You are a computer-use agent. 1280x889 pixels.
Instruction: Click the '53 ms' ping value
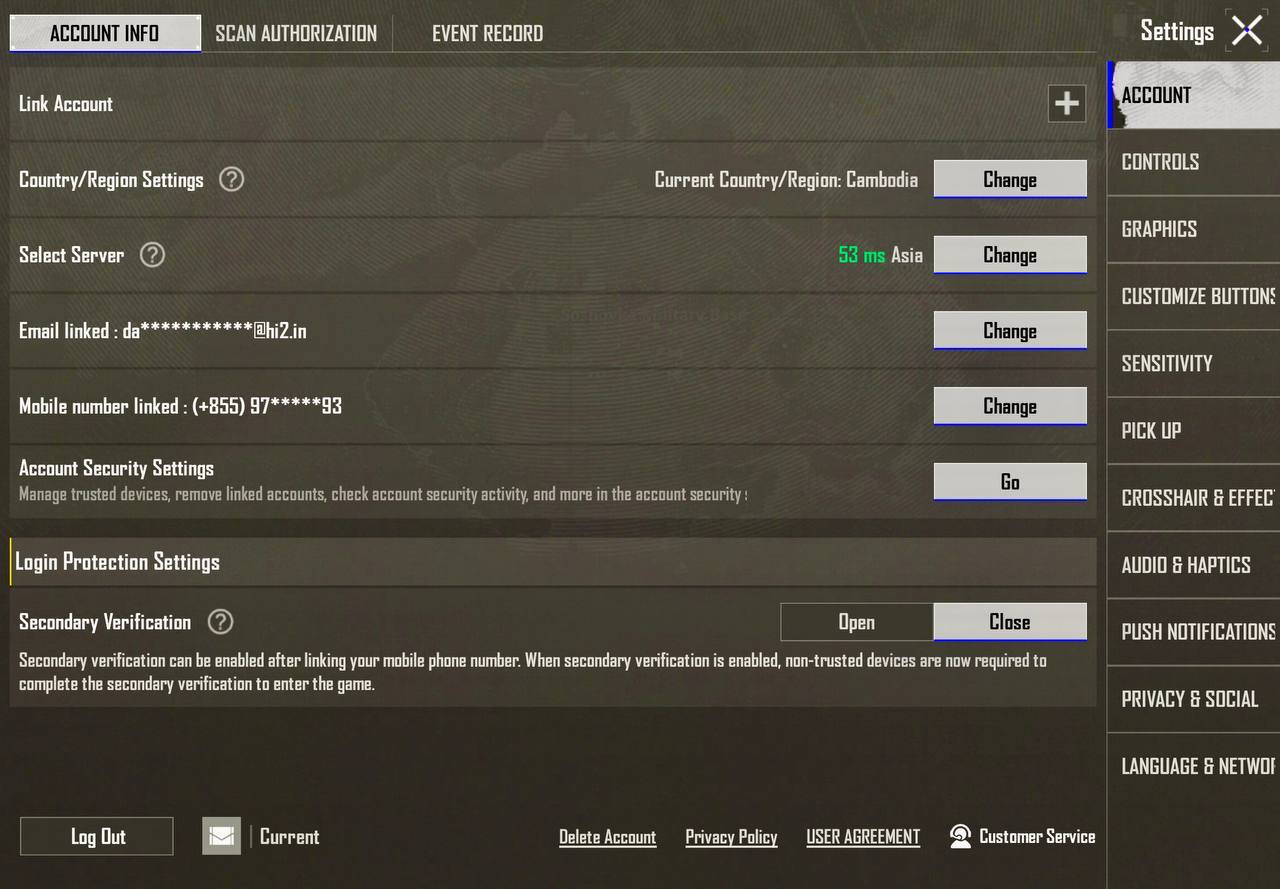(862, 255)
